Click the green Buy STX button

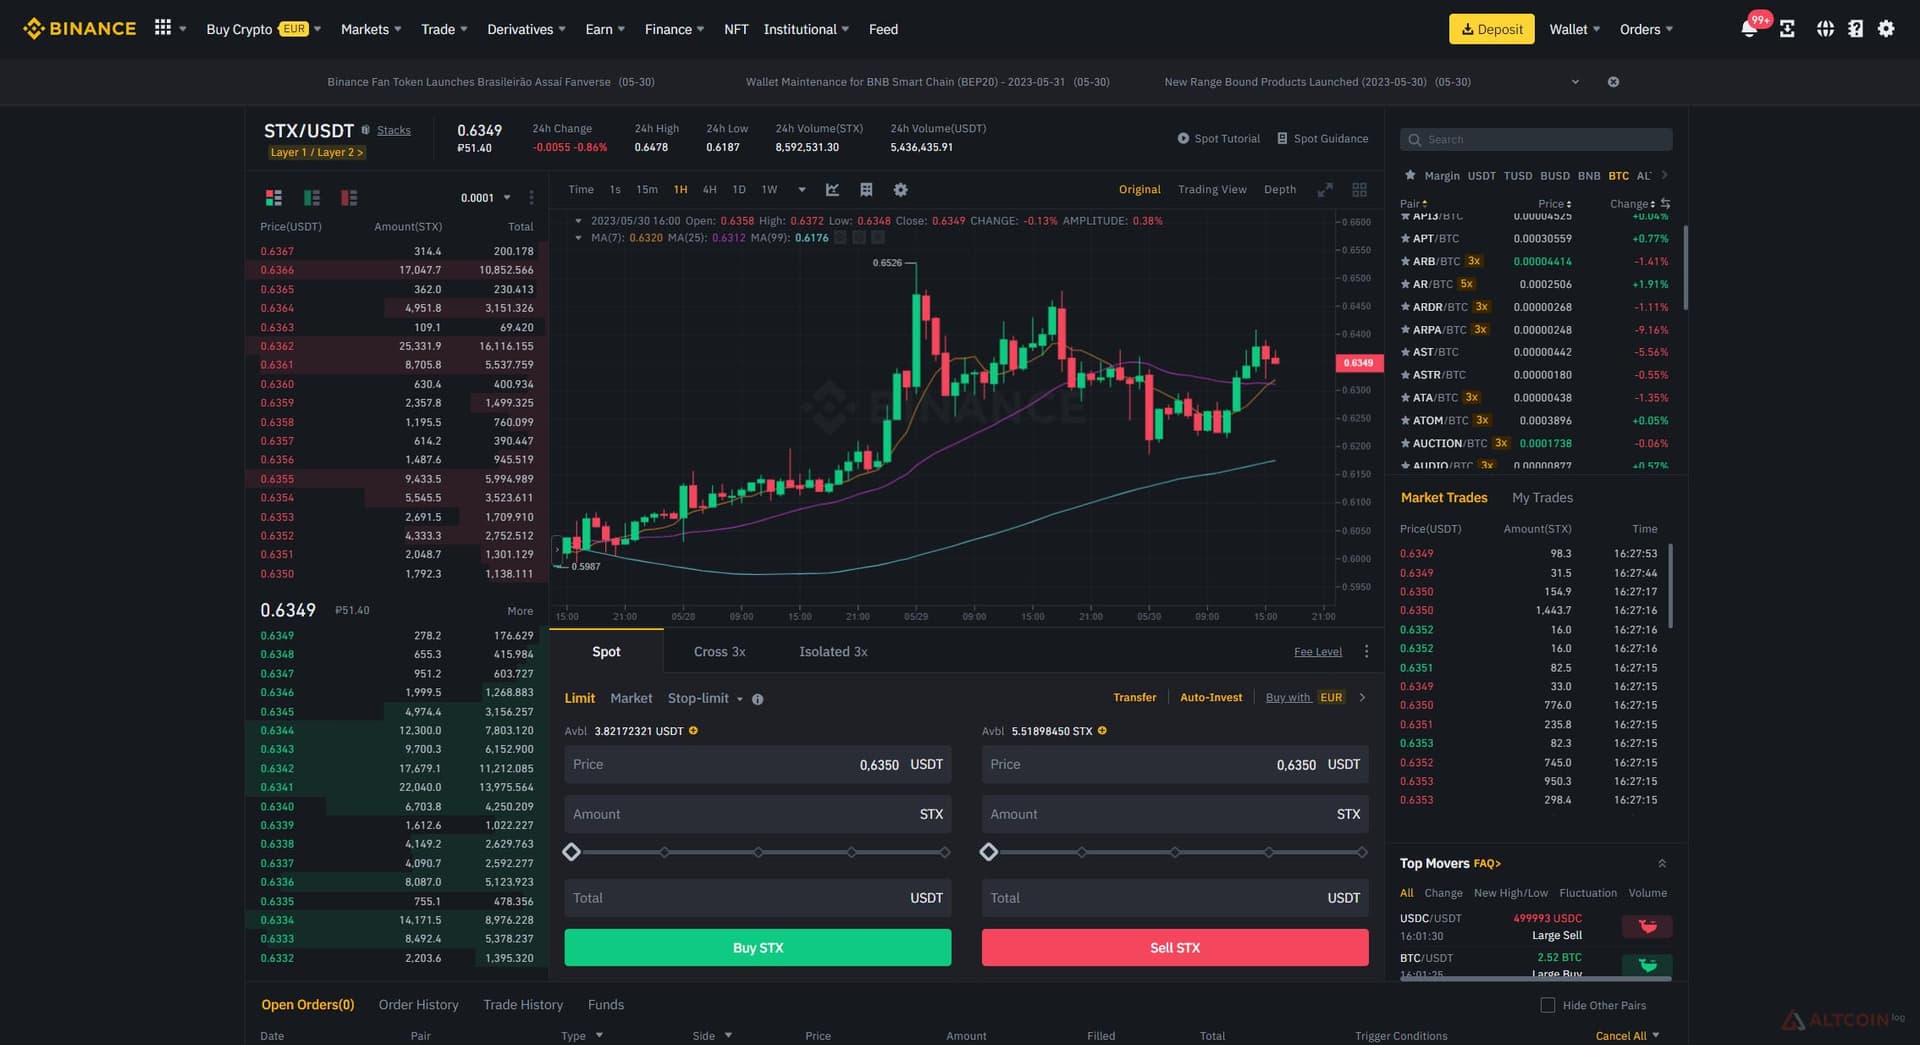tap(758, 947)
